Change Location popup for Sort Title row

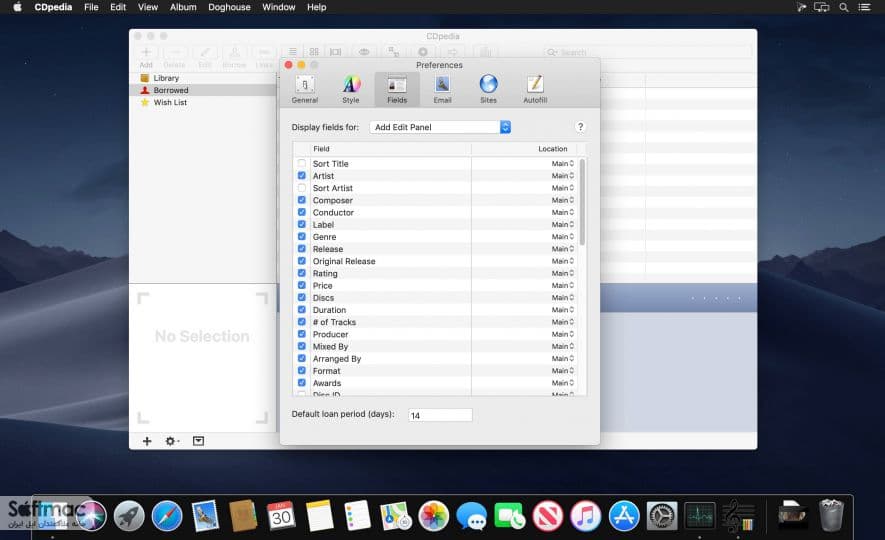[x=562, y=164]
